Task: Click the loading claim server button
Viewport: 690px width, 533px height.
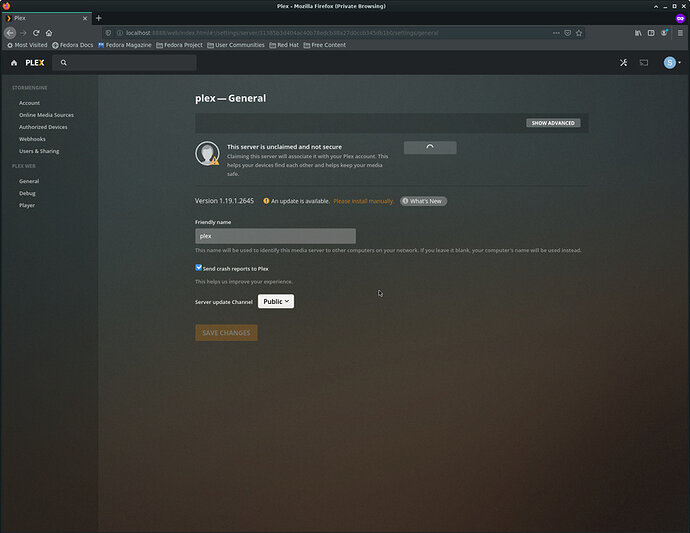Action: click(430, 148)
